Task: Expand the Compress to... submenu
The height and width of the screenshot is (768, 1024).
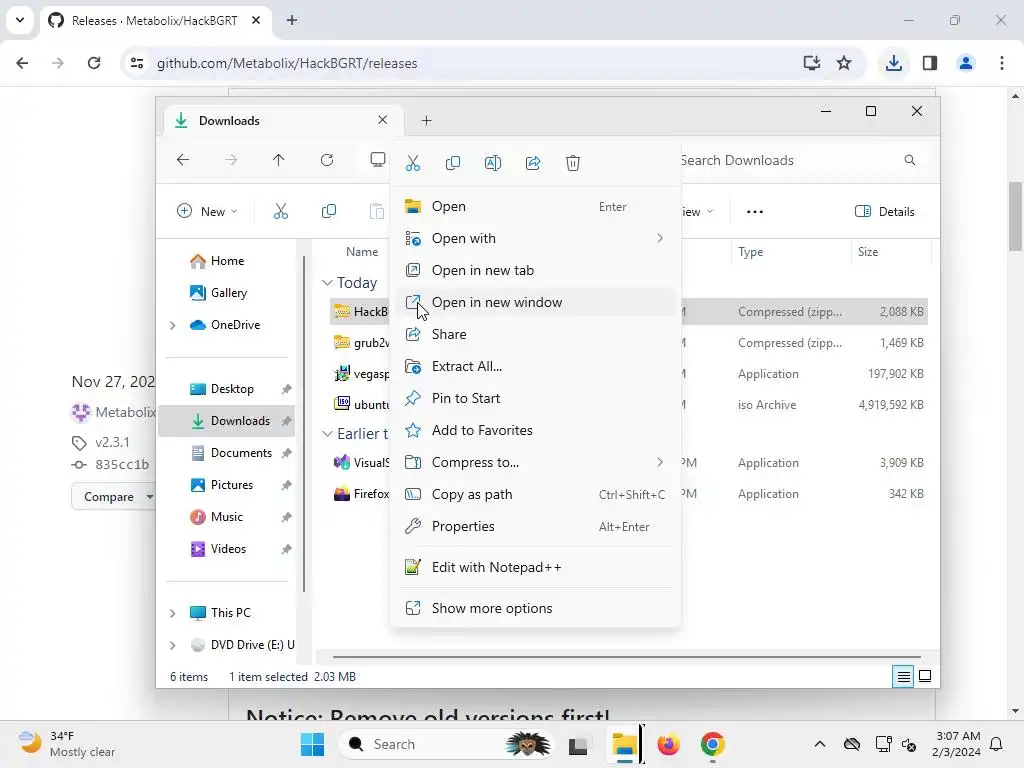Action: point(535,462)
